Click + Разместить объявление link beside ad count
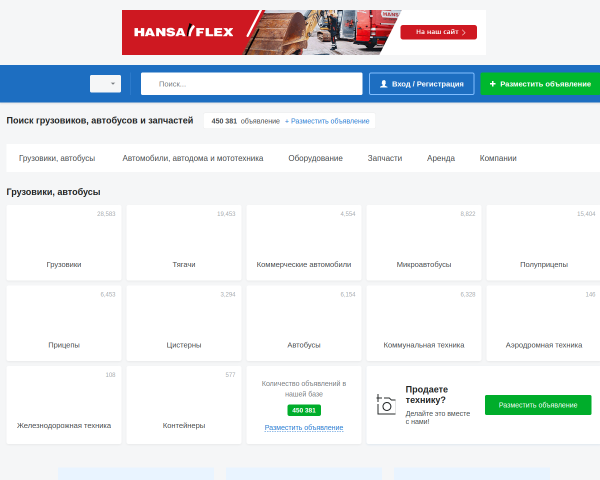The height and width of the screenshot is (480, 600). (x=327, y=121)
